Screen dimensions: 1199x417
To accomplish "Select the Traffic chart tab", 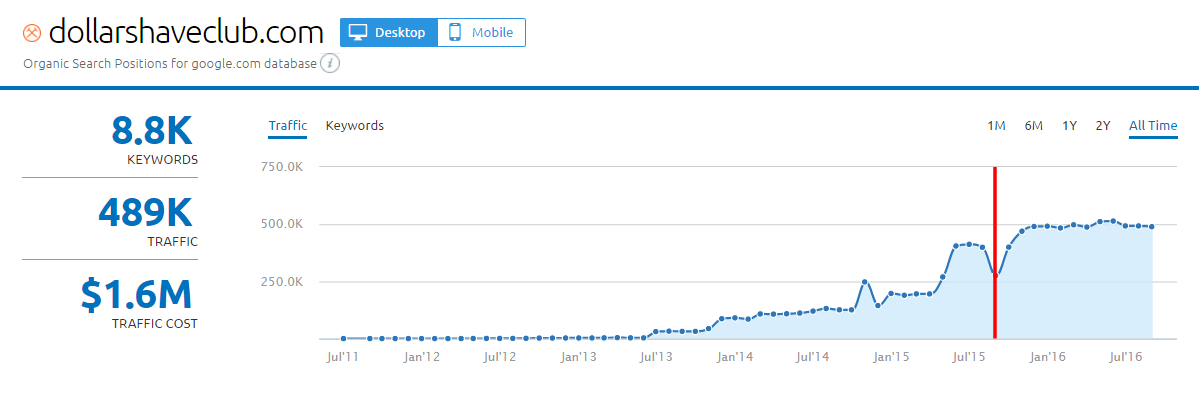I will tap(288, 125).
